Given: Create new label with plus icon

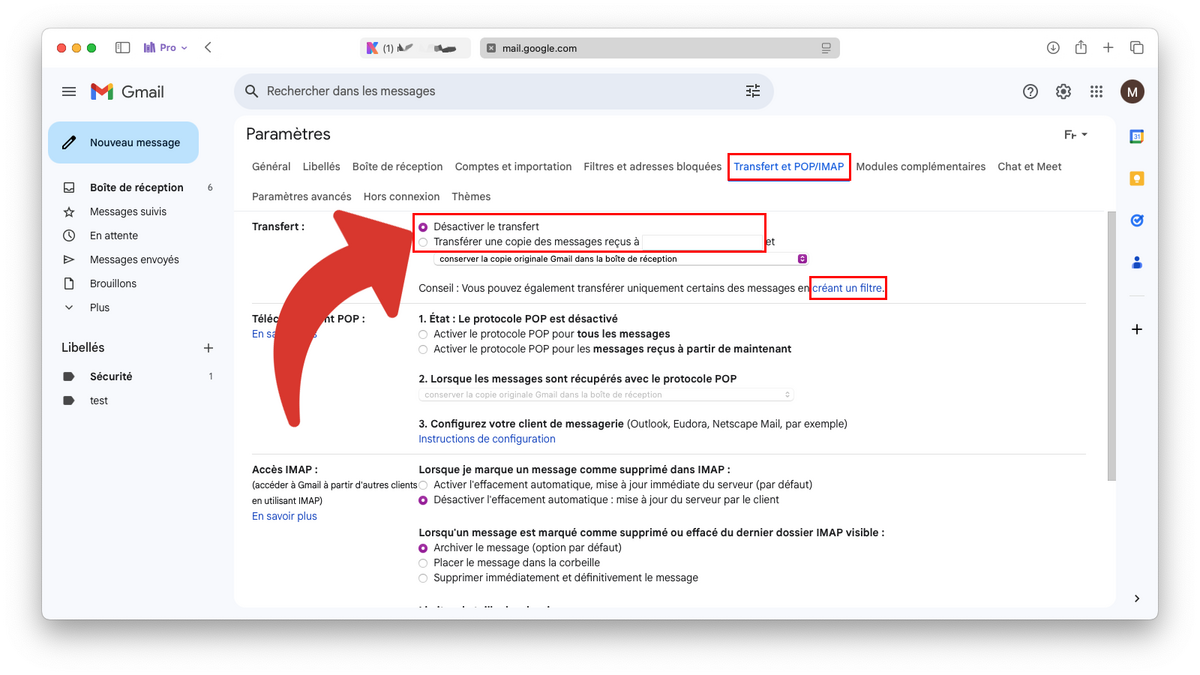Looking at the screenshot, I should coord(208,348).
